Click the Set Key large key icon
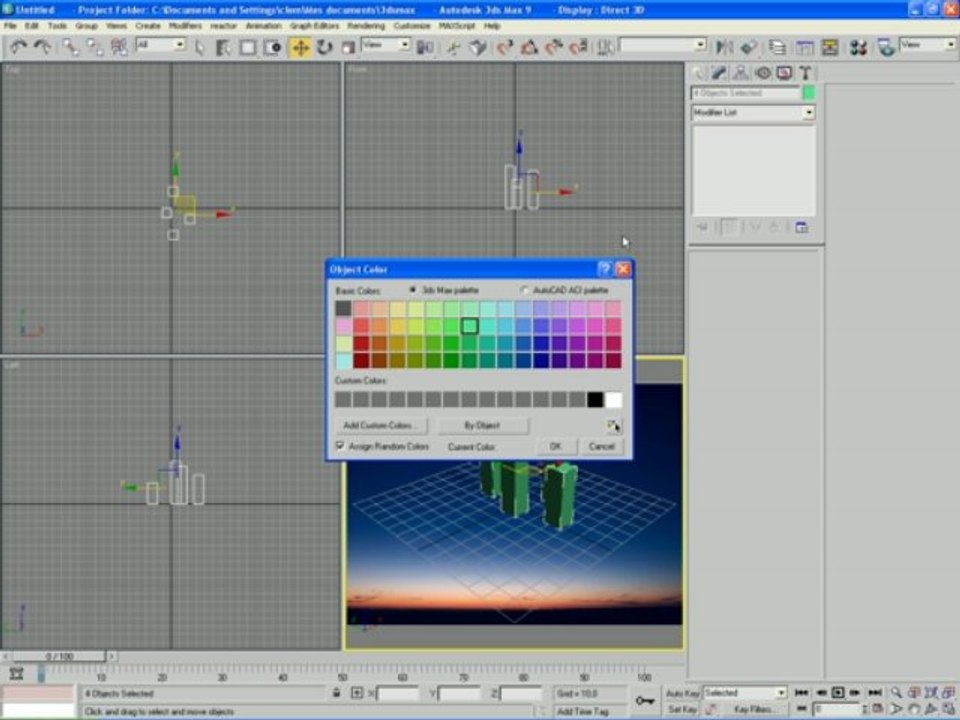Image resolution: width=960 pixels, height=720 pixels. (645, 701)
